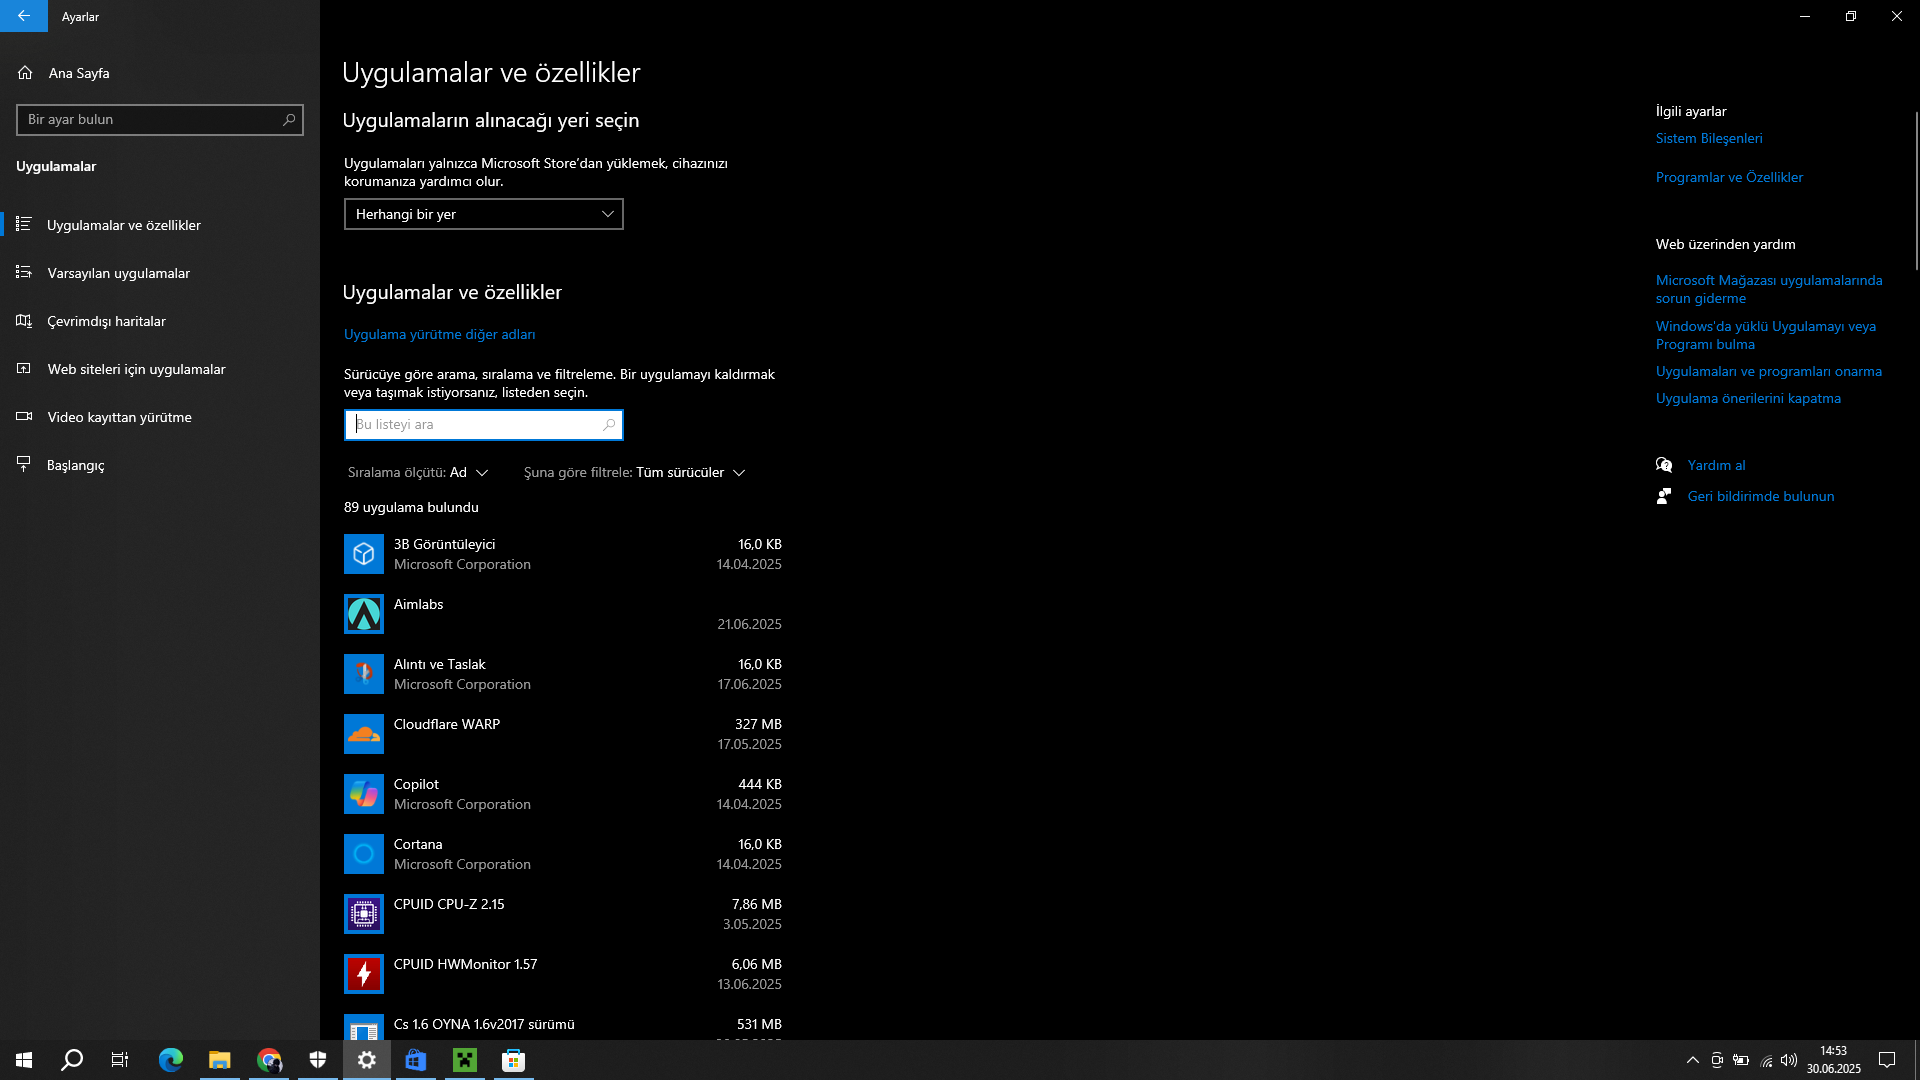
Task: Click the Cloudflare WARP app icon
Action: [x=363, y=734]
